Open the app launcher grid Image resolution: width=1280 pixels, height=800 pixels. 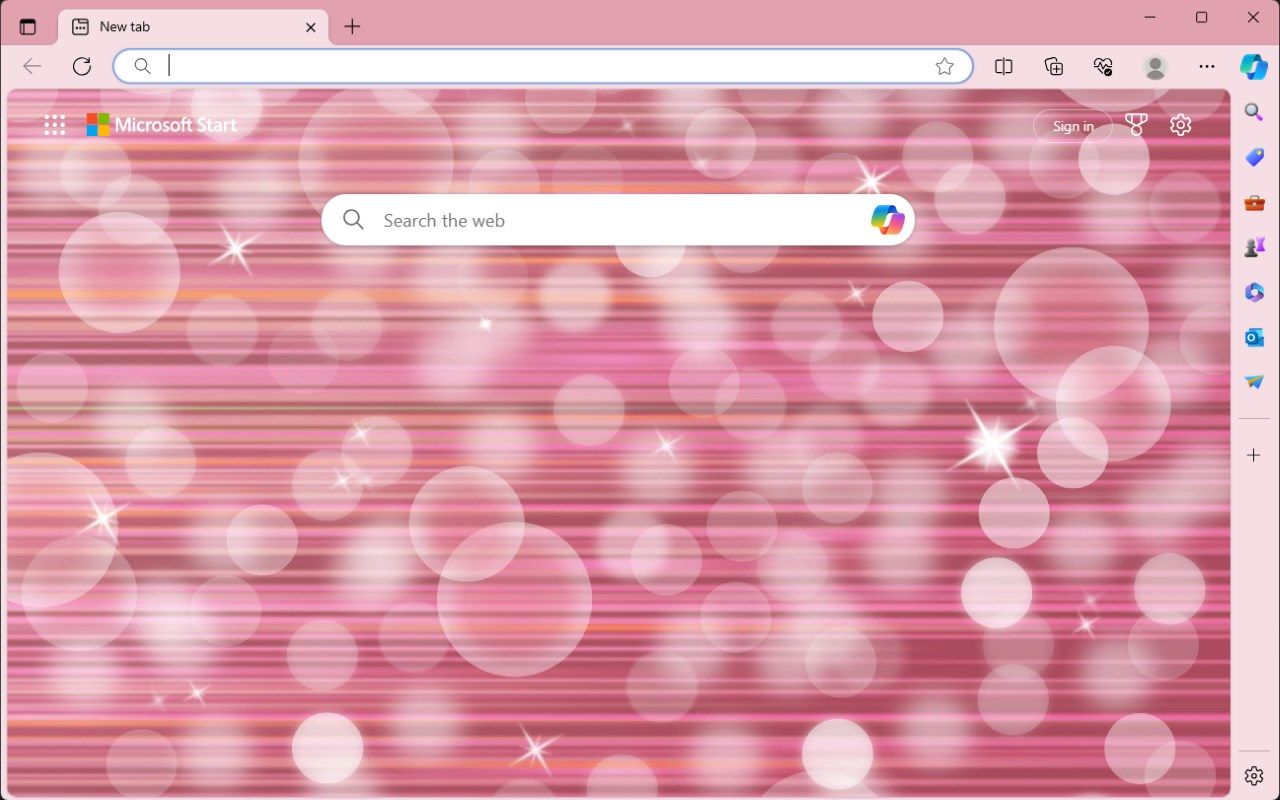pos(55,125)
